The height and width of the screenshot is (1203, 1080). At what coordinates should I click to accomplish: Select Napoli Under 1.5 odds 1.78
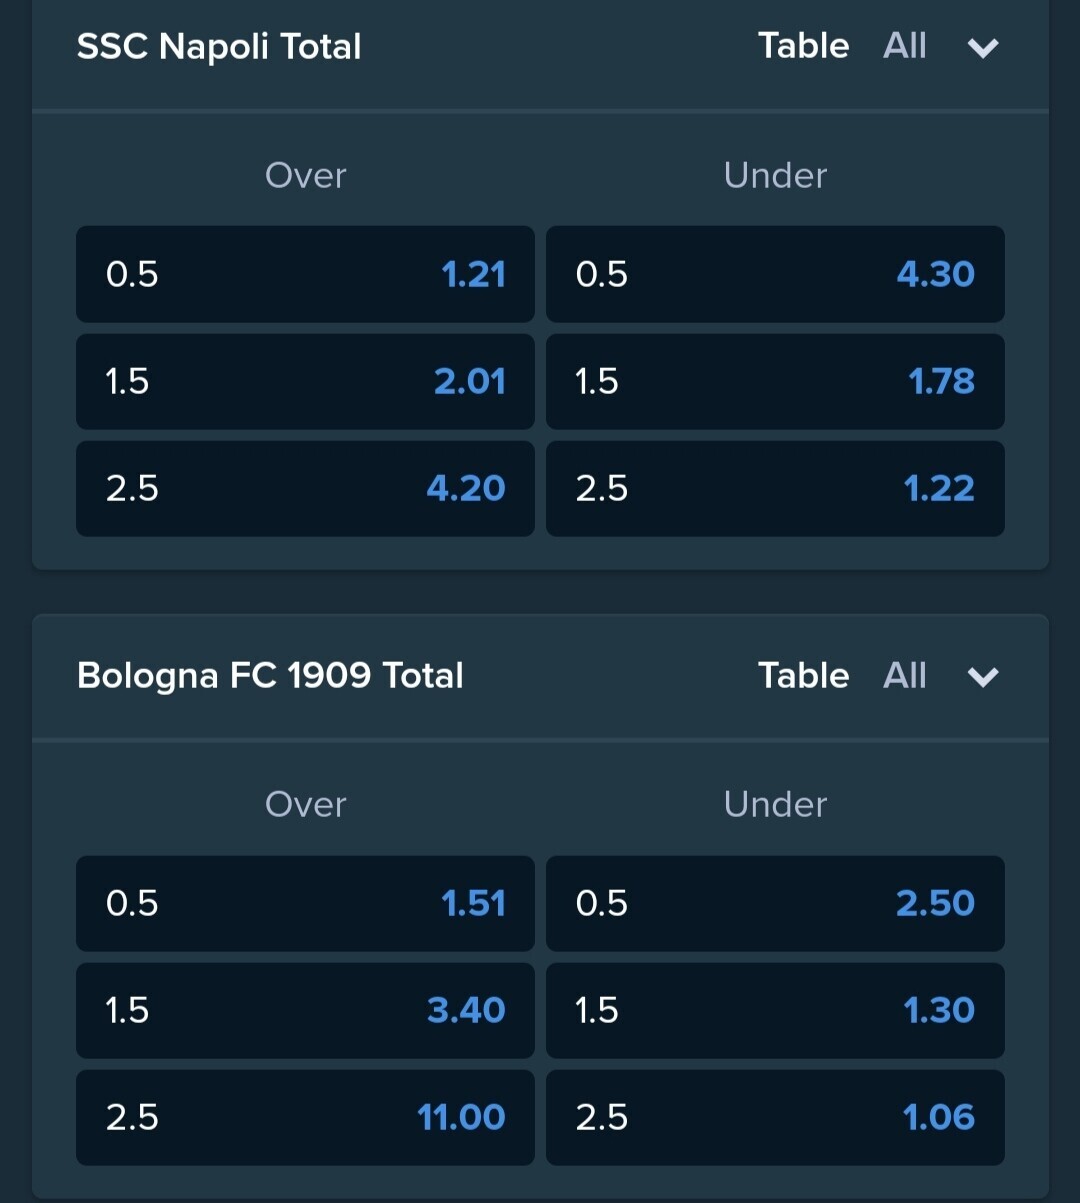pyautogui.click(x=775, y=381)
